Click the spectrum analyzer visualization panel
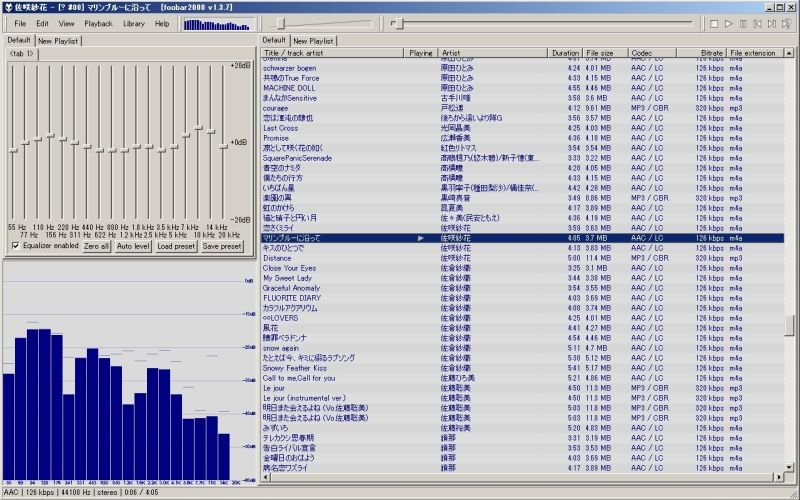 [129, 373]
